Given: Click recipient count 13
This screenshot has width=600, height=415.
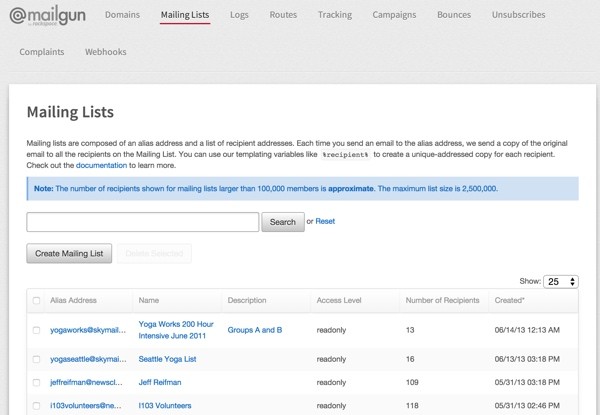Looking at the screenshot, I should pos(410,330).
